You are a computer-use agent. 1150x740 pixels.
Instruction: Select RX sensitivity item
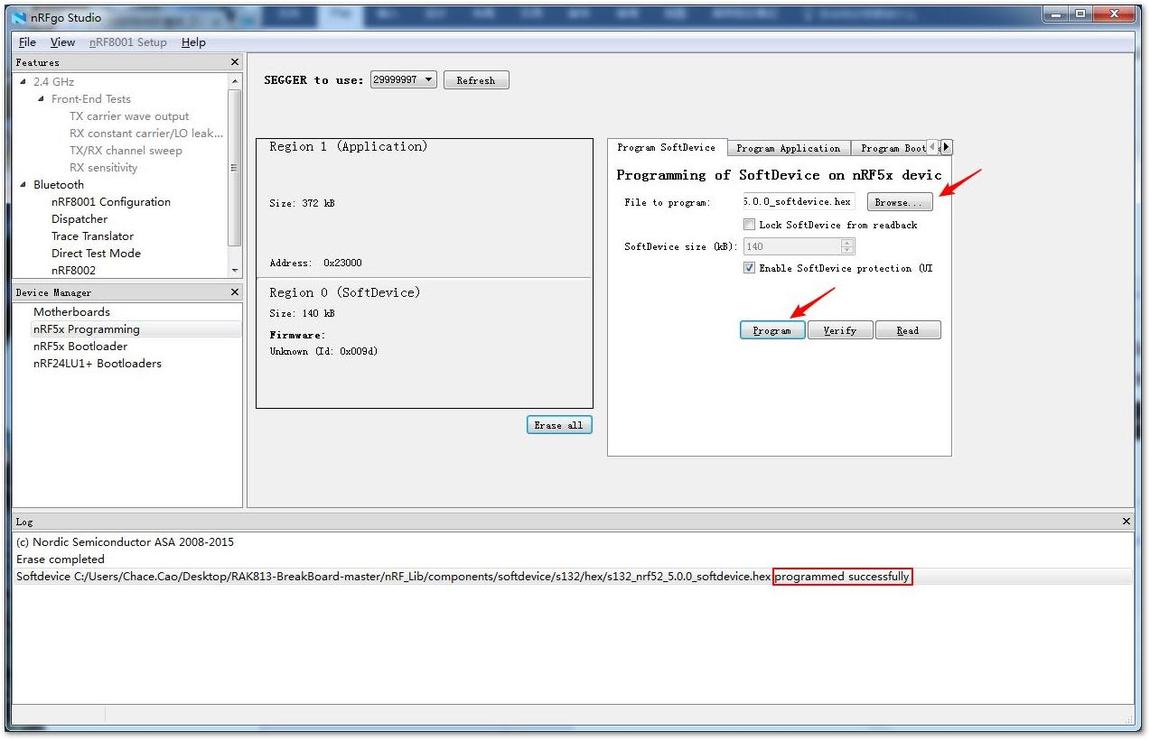click(103, 167)
